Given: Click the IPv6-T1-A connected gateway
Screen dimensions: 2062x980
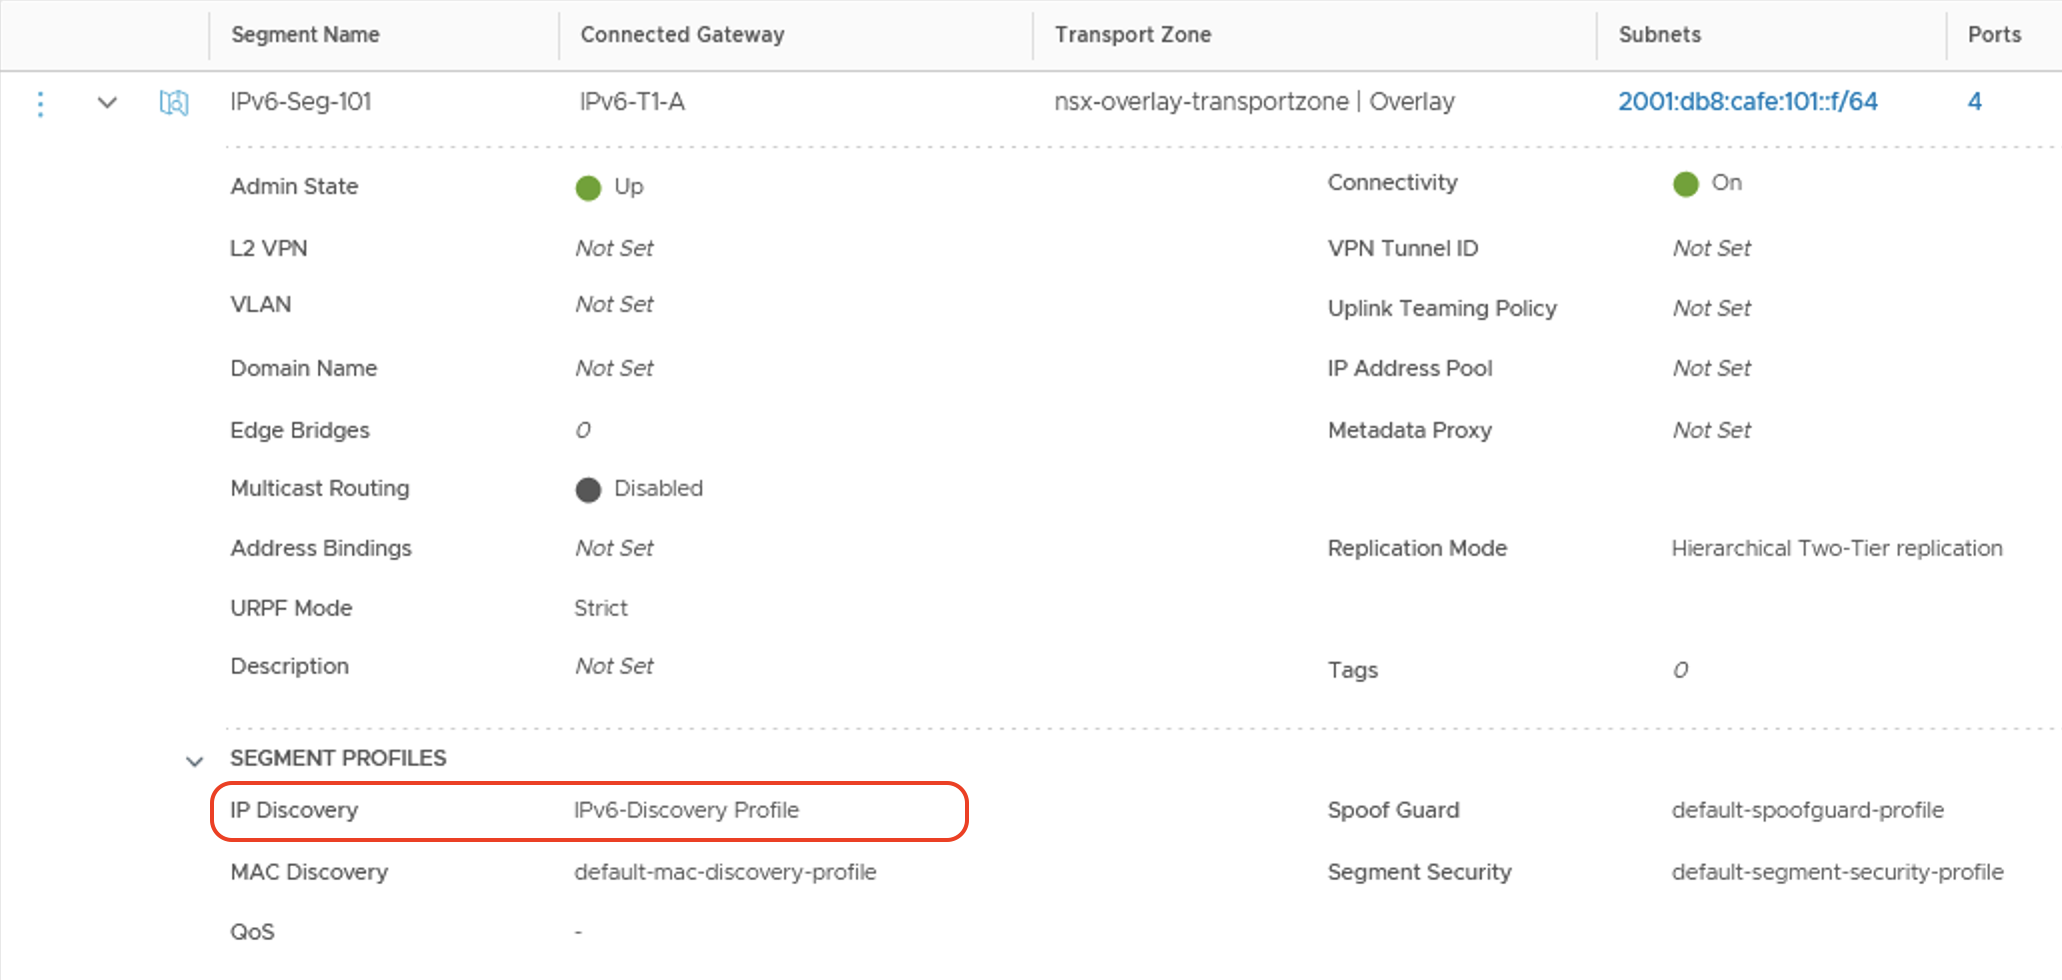Looking at the screenshot, I should coord(632,101).
